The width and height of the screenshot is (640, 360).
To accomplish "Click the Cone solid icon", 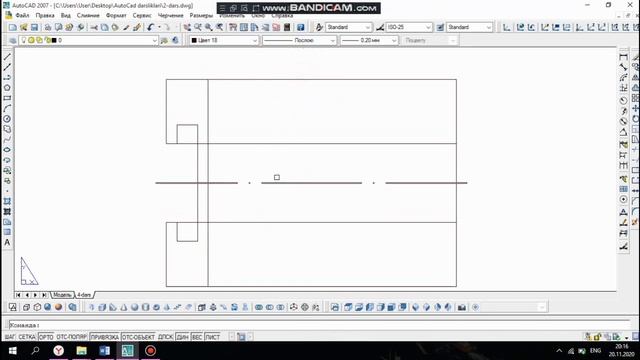I will pyautogui.click(x=124, y=307).
